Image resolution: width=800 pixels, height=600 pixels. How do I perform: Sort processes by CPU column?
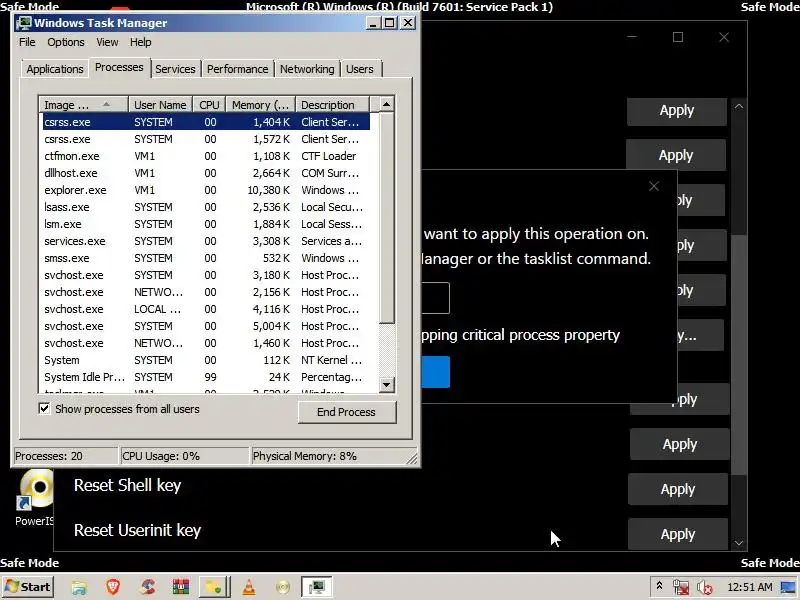coord(209,105)
